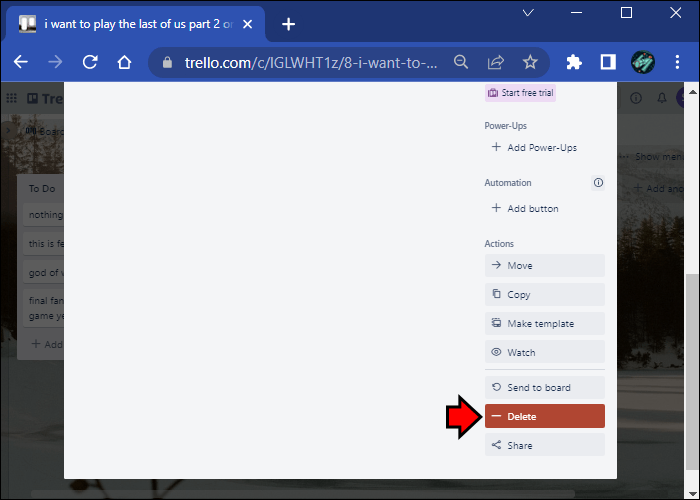Click the vertical scrollbar thumb
This screenshot has height=500, width=700.
(x=692, y=371)
